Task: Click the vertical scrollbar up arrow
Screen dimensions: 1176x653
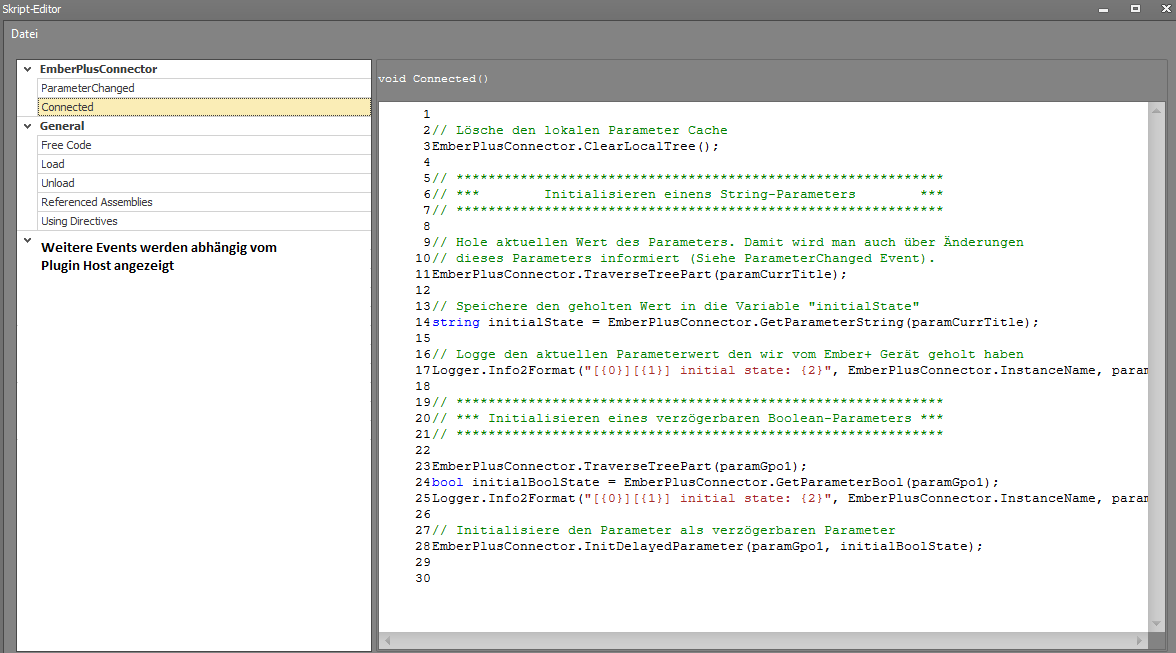Action: 1156,111
